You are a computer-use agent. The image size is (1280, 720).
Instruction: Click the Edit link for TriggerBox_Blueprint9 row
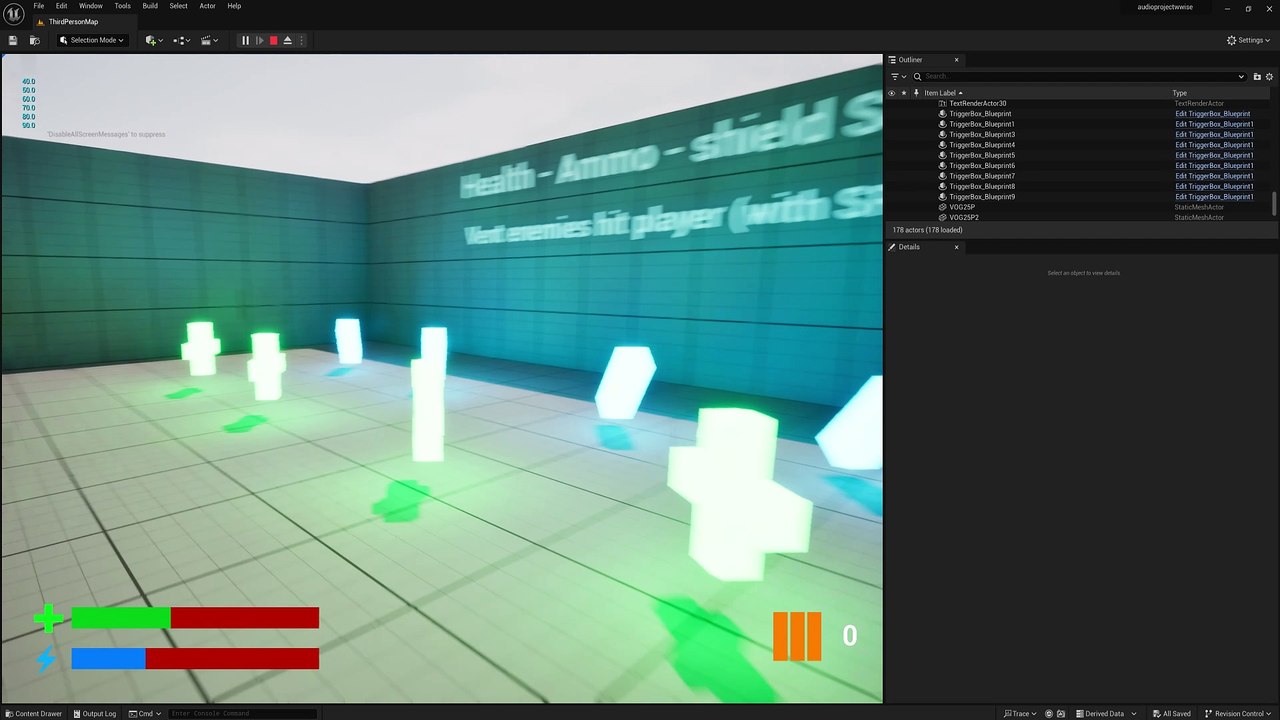click(x=1214, y=197)
